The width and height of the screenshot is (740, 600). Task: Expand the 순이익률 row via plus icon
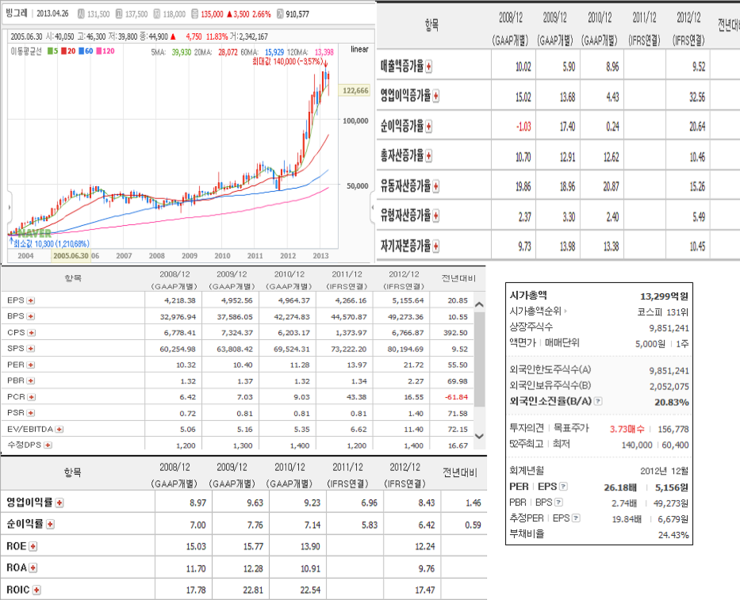[x=50, y=524]
